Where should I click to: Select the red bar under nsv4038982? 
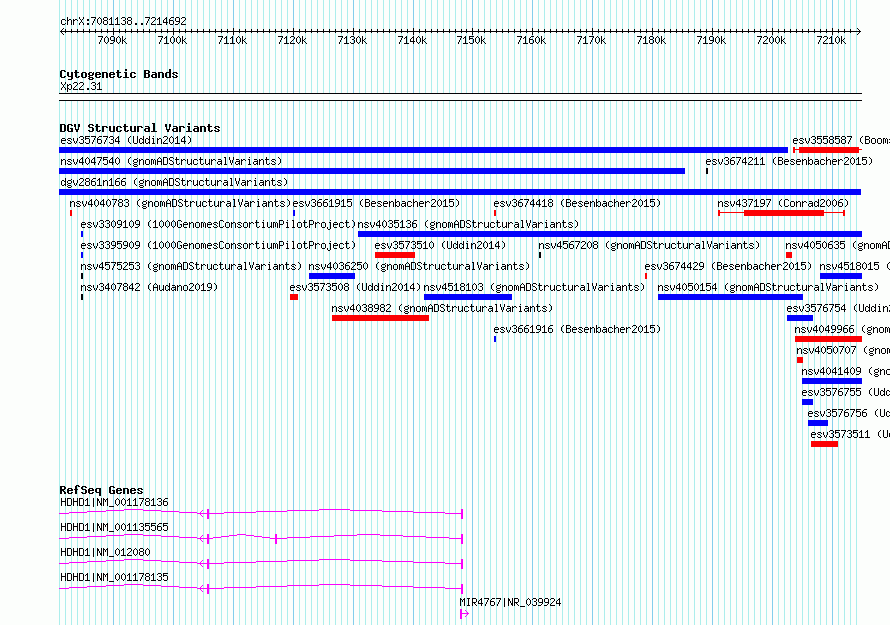[380, 318]
